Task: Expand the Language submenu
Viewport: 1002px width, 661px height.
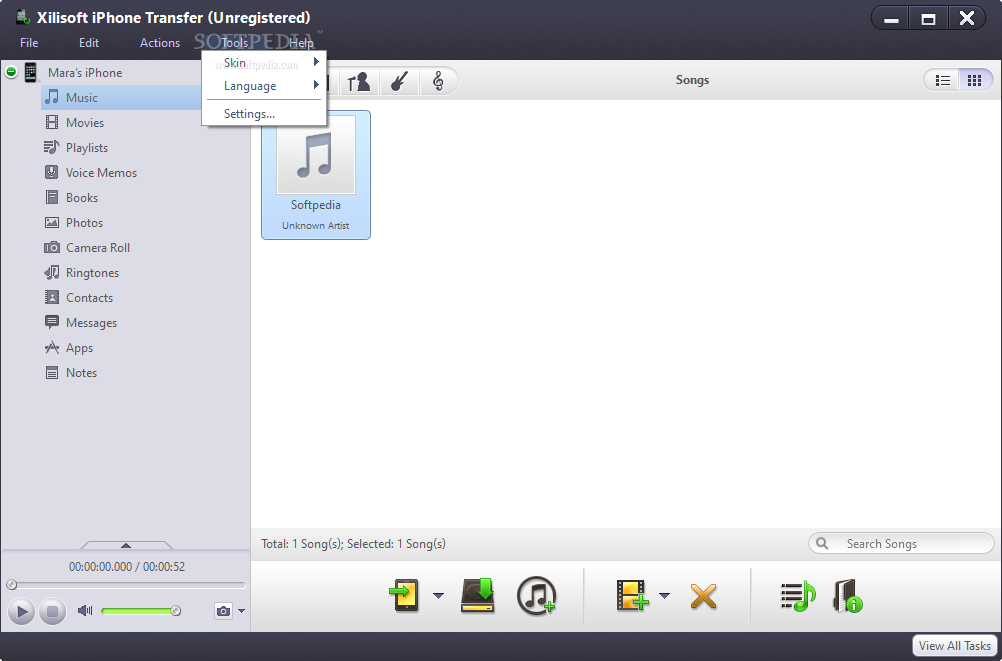Action: (x=264, y=86)
